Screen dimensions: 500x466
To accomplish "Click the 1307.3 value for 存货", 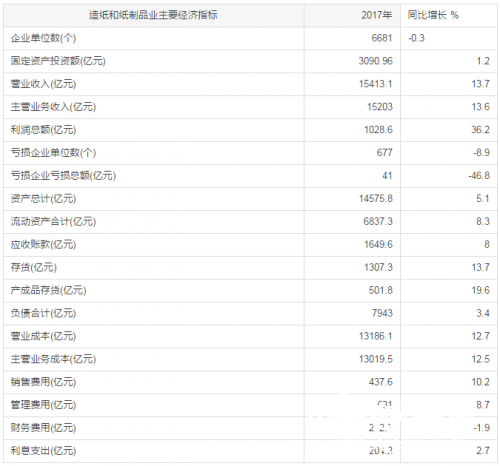I will 378,267.
